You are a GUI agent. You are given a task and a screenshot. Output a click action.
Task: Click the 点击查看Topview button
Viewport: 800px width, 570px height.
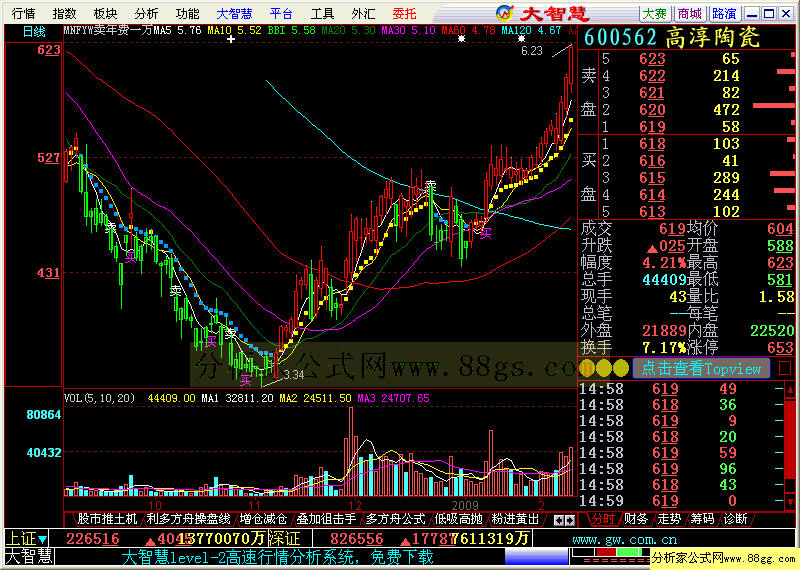click(x=701, y=368)
